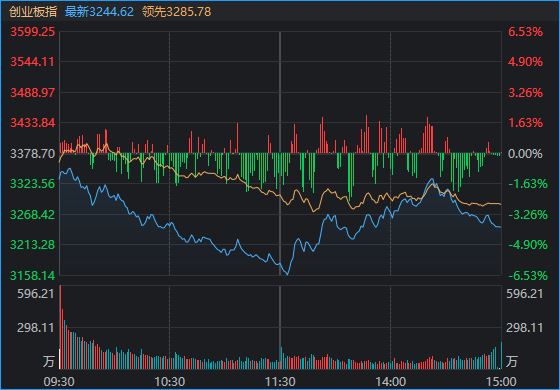The height and width of the screenshot is (390, 560).
Task: Click the 11:30 time axis label
Action: tap(280, 382)
